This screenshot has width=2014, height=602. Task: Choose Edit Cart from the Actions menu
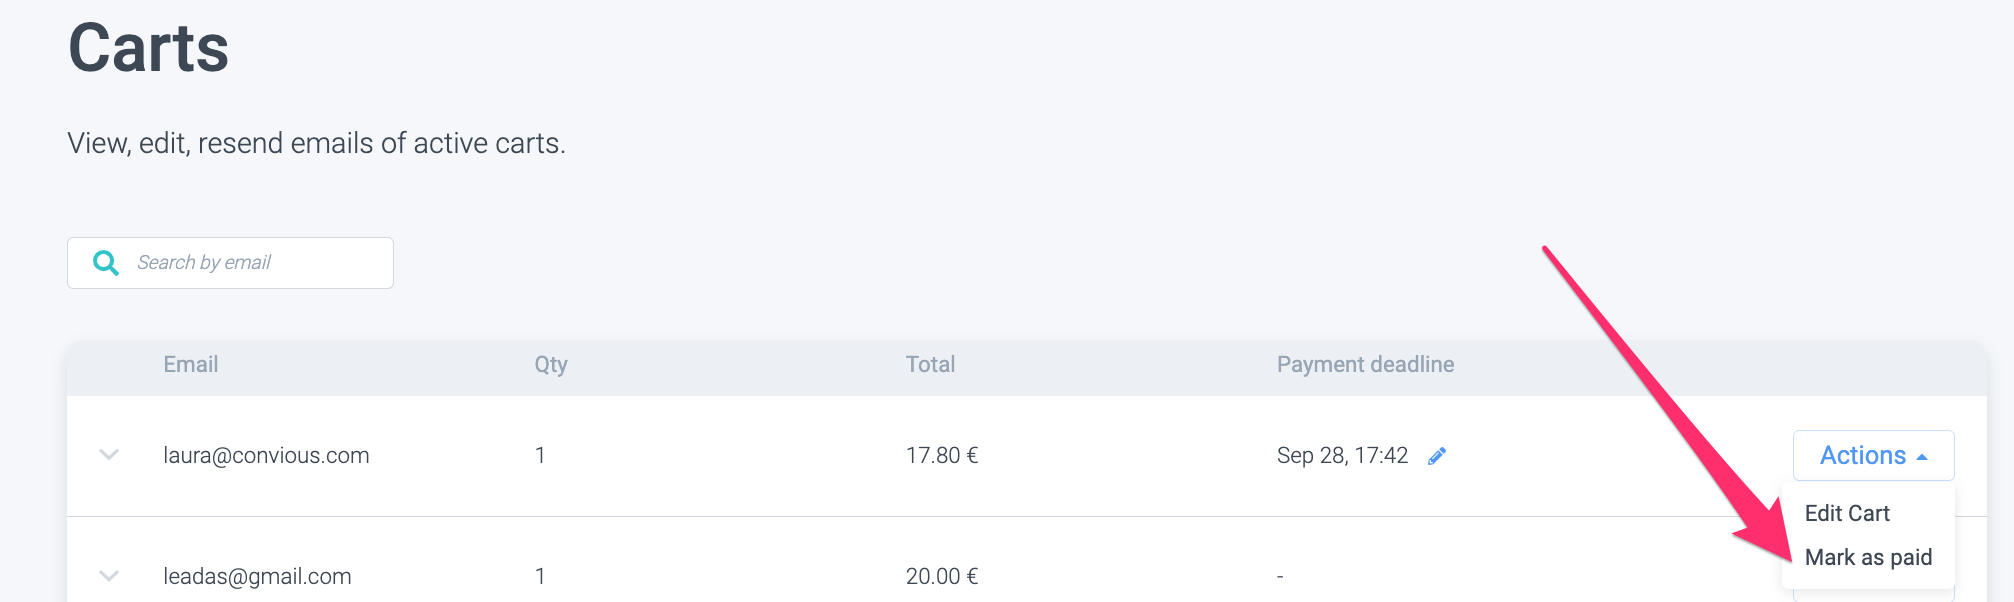(x=1847, y=513)
